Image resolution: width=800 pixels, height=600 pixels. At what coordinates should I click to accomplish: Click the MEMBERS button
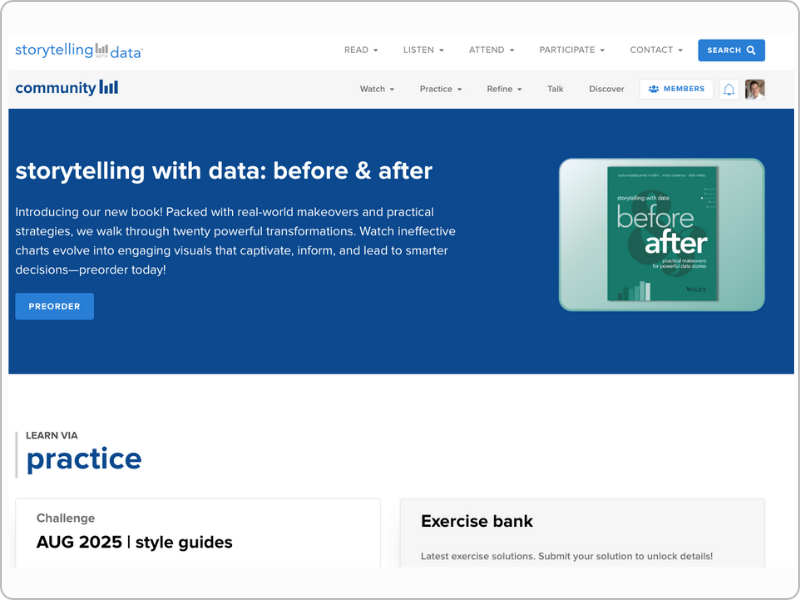(x=676, y=89)
